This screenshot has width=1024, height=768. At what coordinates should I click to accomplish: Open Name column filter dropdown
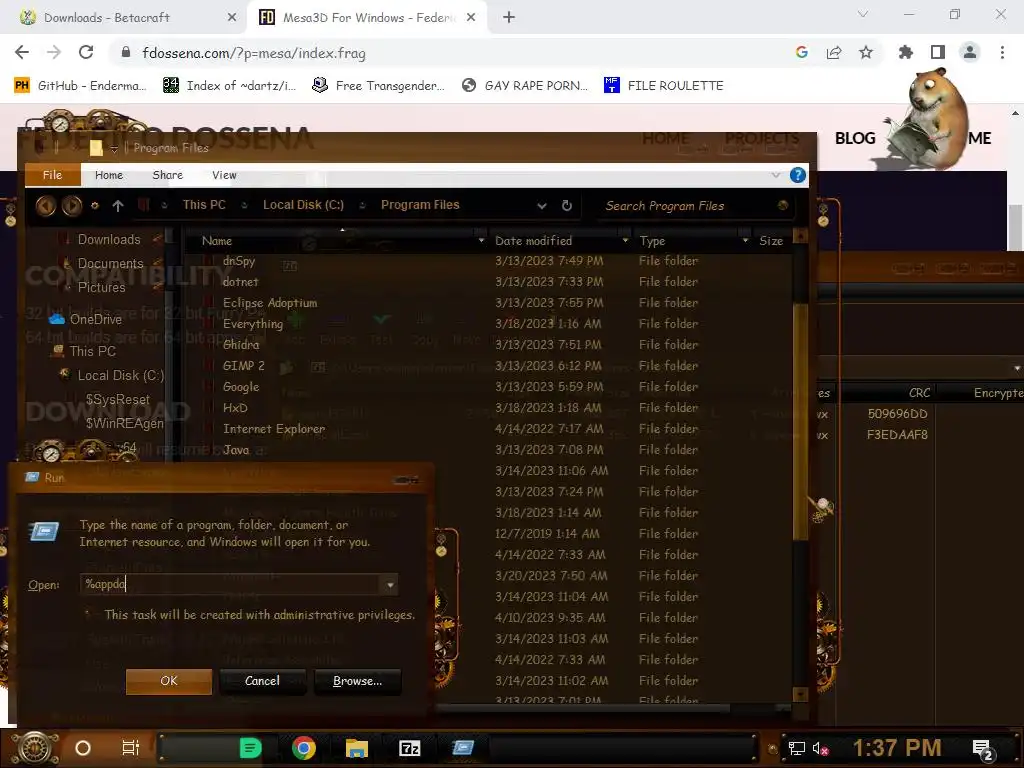pos(481,241)
